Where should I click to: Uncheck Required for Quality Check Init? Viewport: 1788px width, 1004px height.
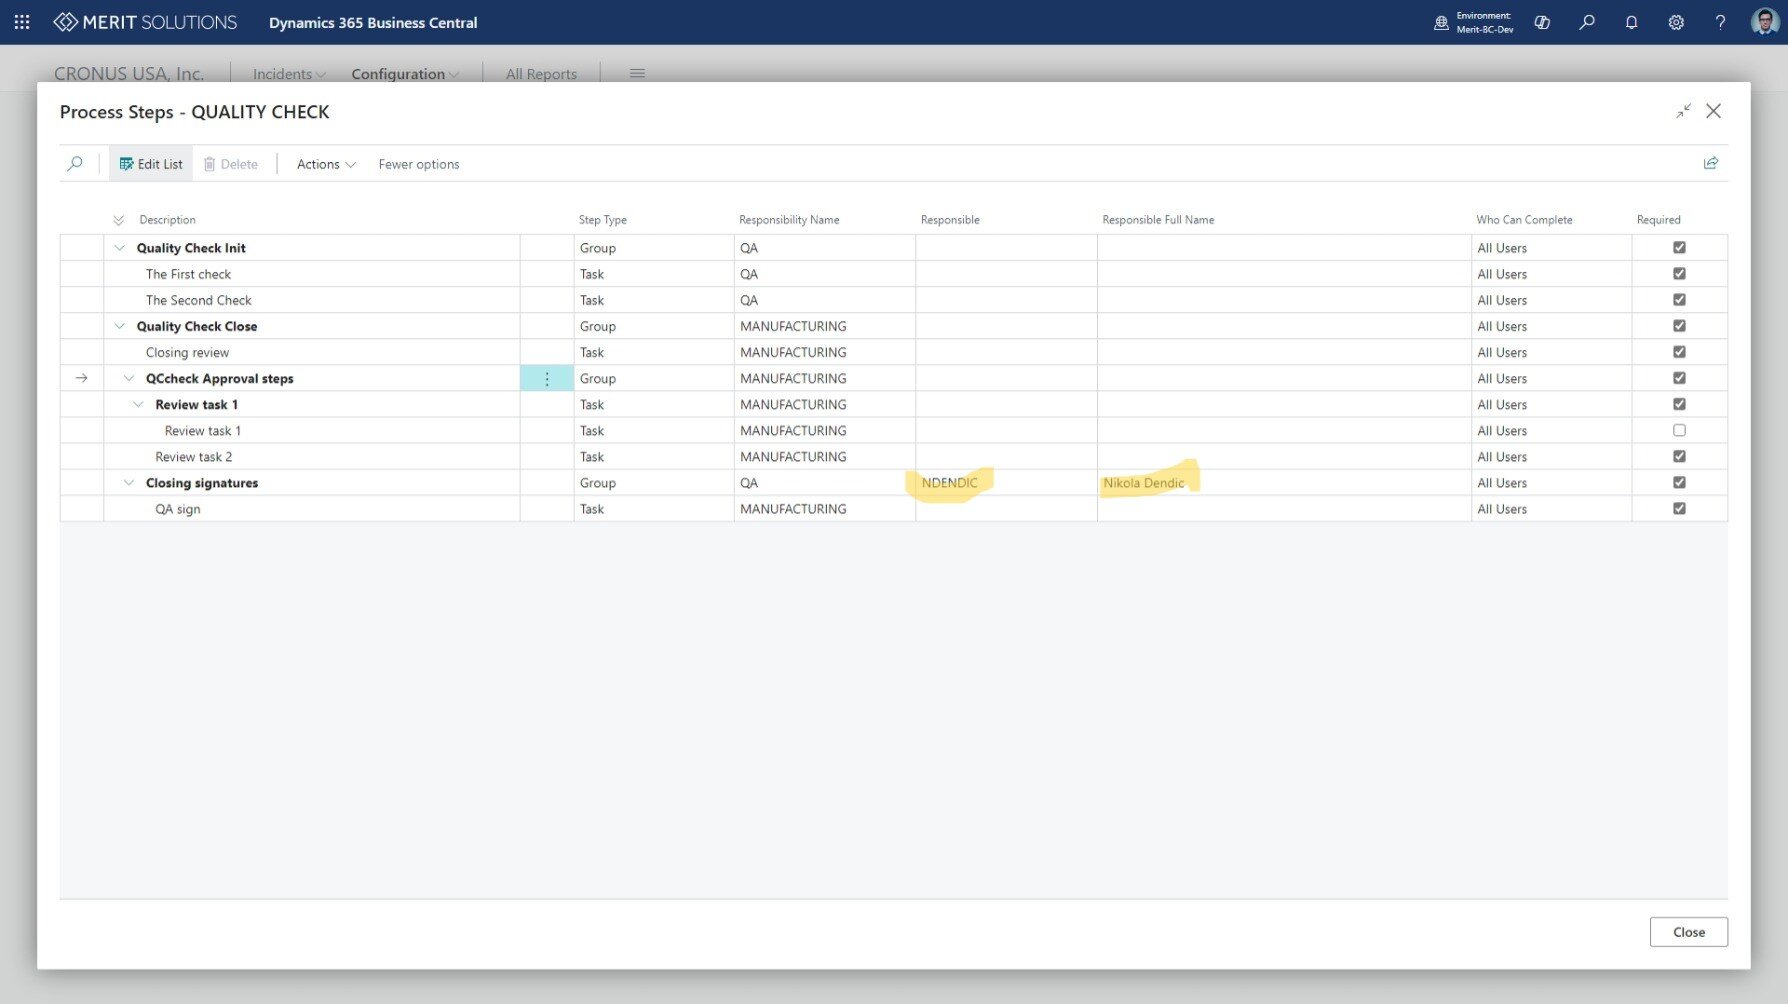(1679, 248)
